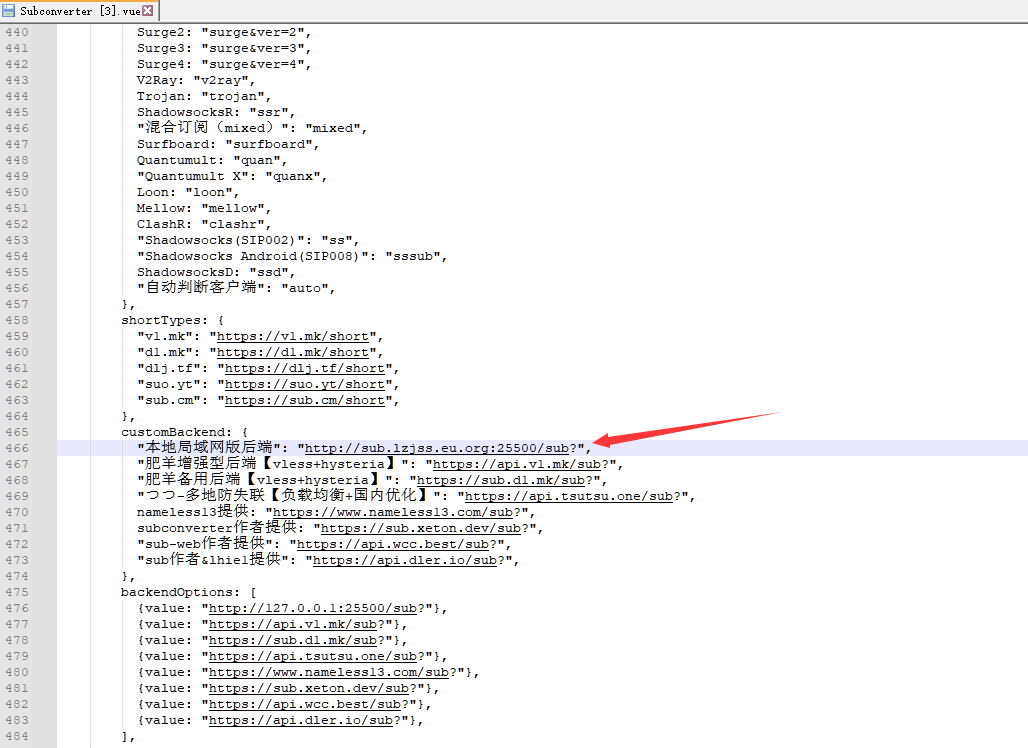Screen dimensions: 1028x748
Task: Open the sub.lzjss.eu.org:25500 backend link
Action: point(437,448)
